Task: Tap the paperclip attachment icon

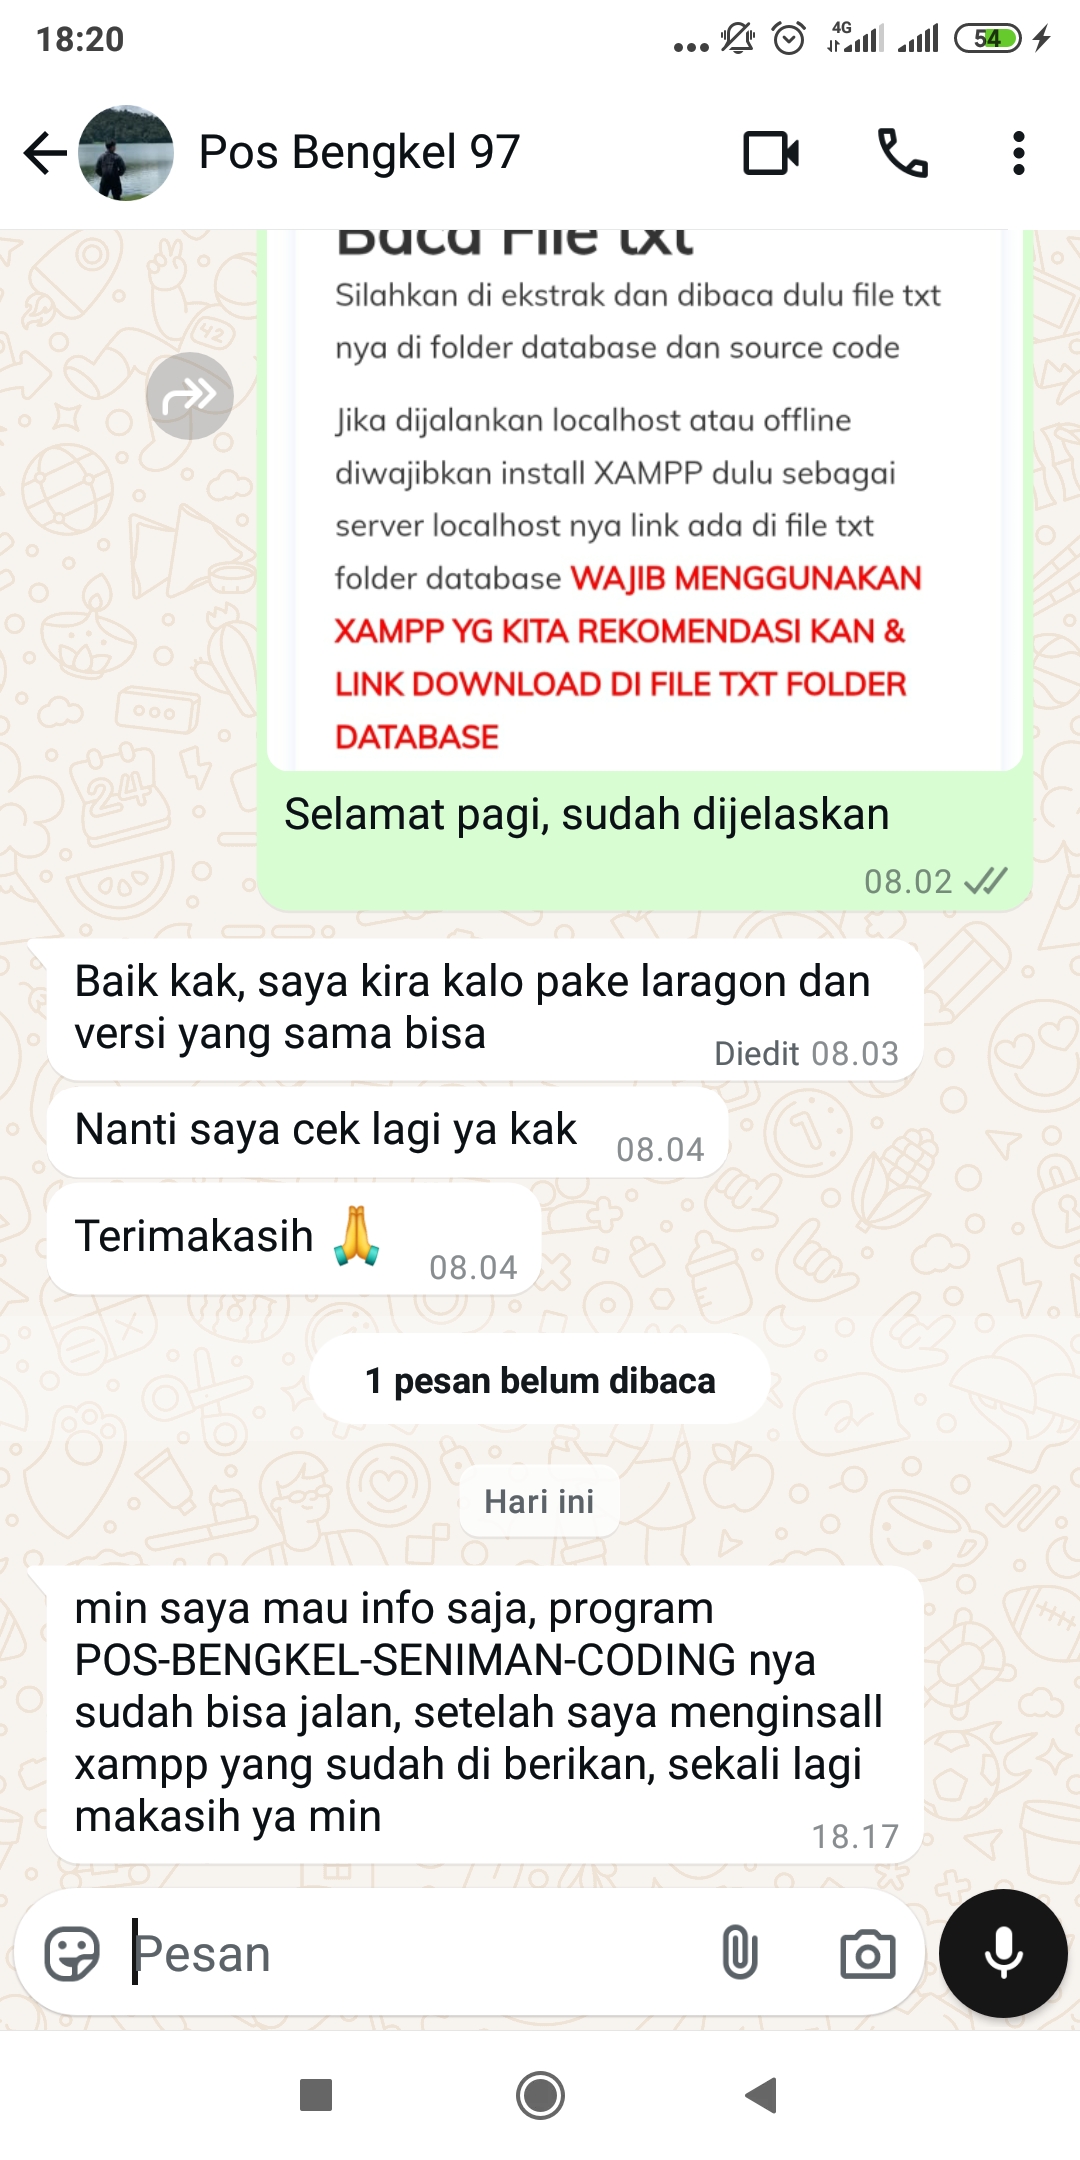Action: coord(739,1953)
